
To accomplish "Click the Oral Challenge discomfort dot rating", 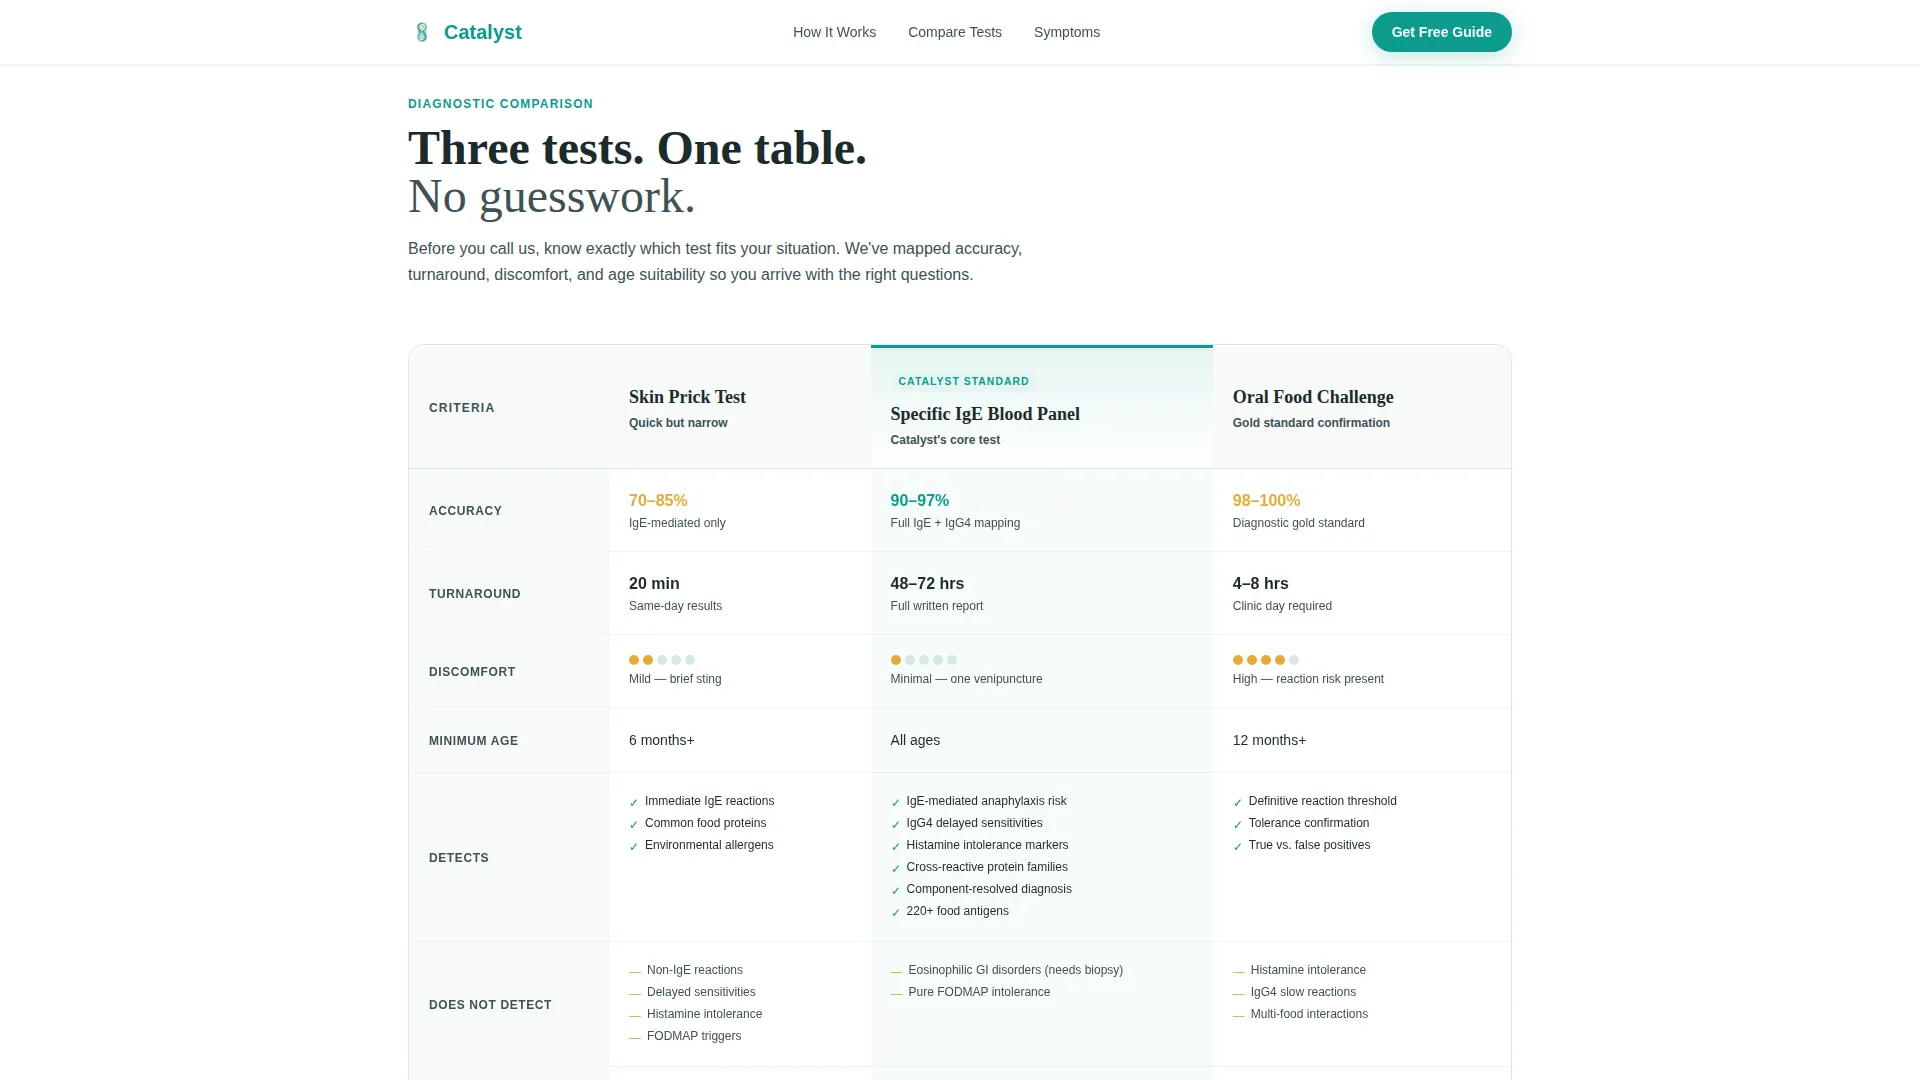I will pos(1266,660).
